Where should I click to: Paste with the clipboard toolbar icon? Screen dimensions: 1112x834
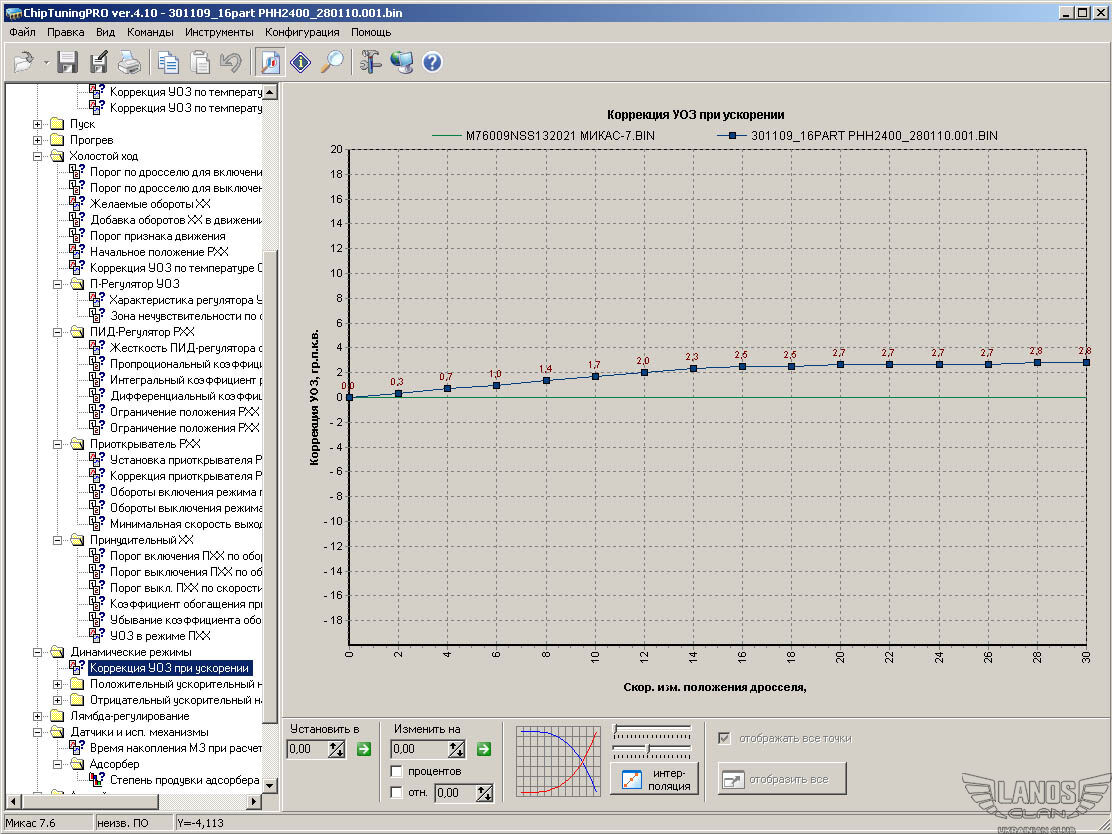[201, 62]
